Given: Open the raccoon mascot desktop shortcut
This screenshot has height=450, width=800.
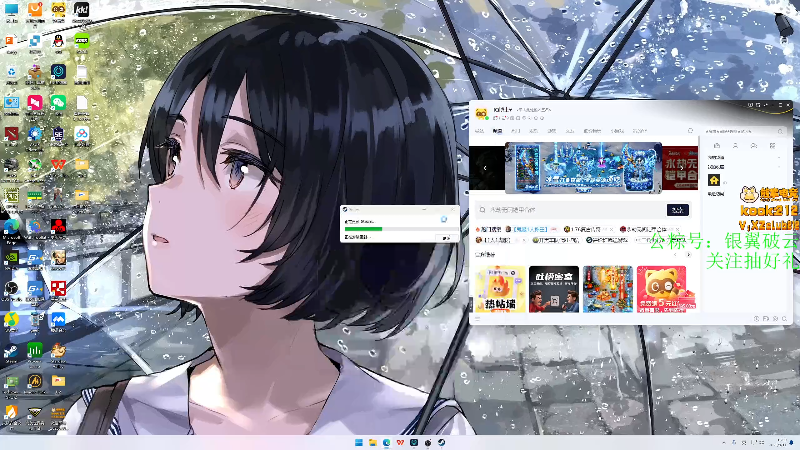Looking at the screenshot, I should (58, 10).
